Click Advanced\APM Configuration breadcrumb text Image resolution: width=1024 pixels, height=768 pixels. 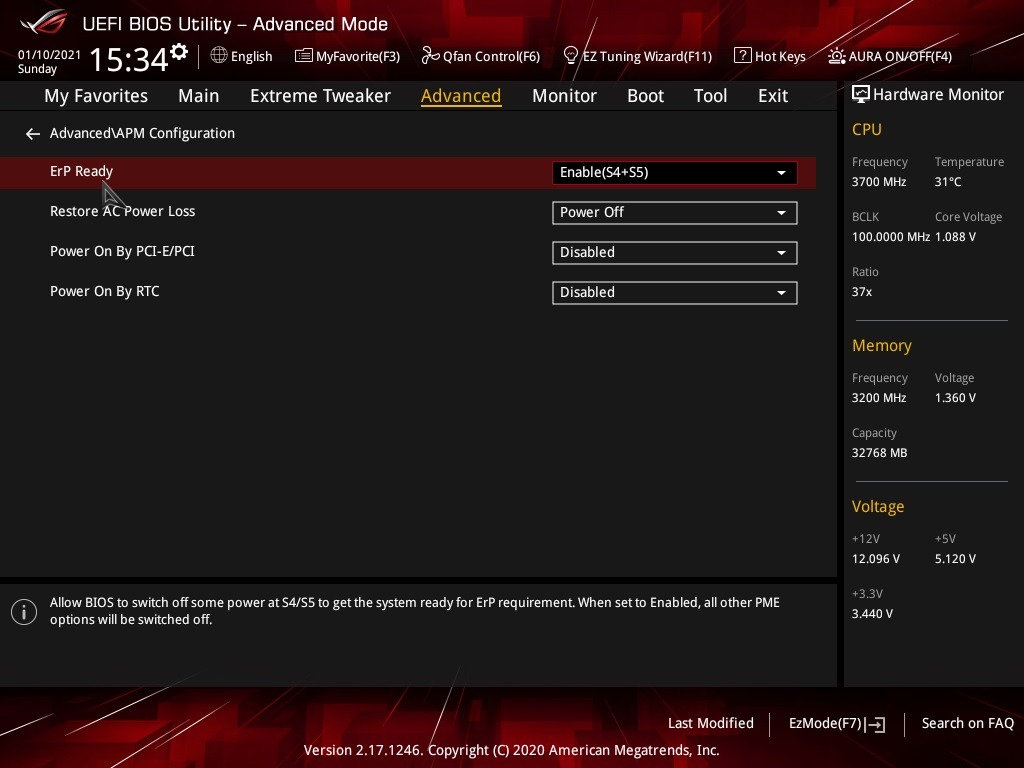142,133
